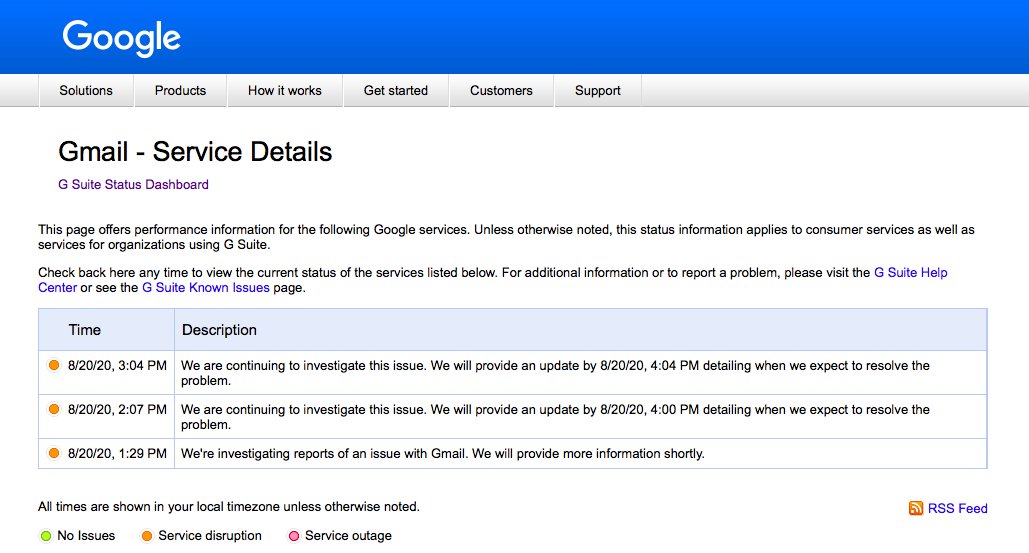This screenshot has height=553, width=1029.
Task: Click the orange Service disruption legend dot
Action: click(x=147, y=536)
